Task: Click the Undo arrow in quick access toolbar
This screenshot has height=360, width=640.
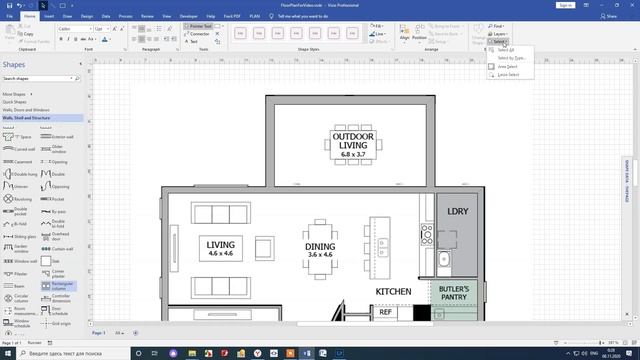Action: pos(19,5)
